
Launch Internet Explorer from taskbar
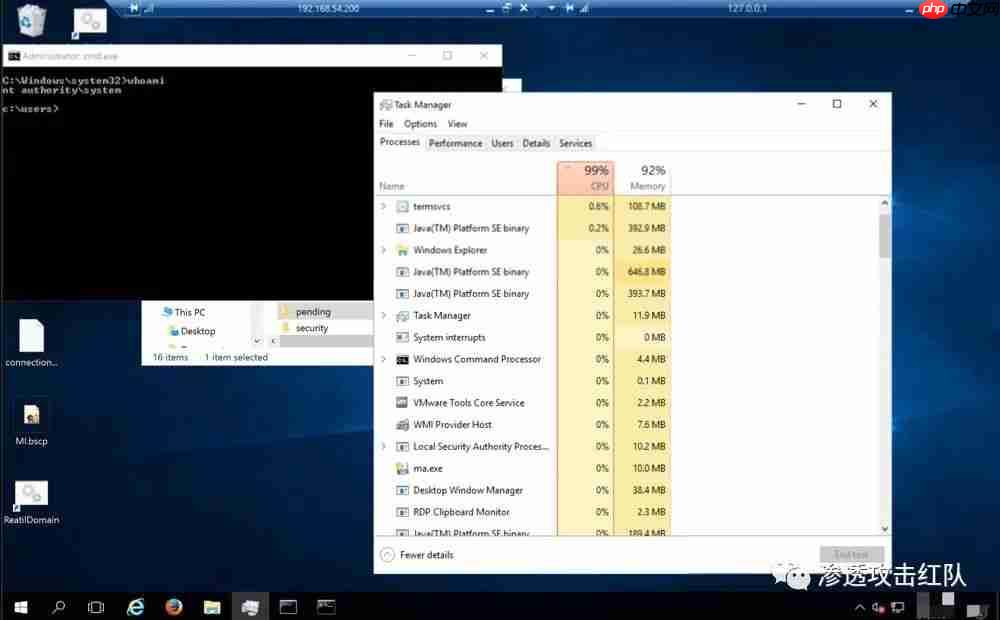[x=135, y=607]
